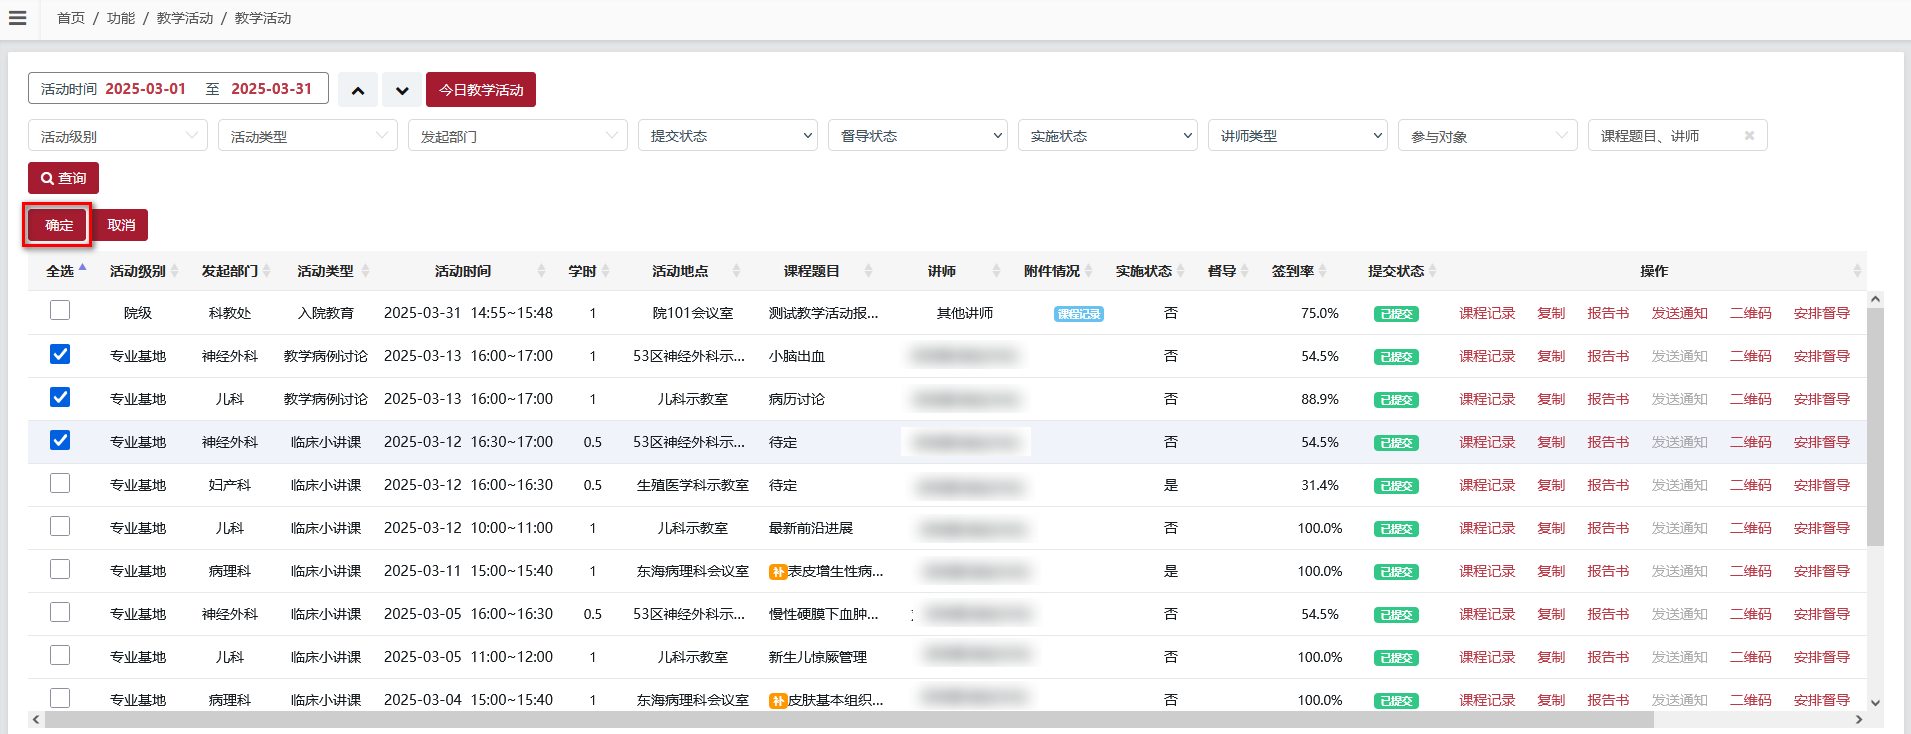Click 课程记录 badge in 院101会议室 row
The image size is (1911, 734).
1078,314
